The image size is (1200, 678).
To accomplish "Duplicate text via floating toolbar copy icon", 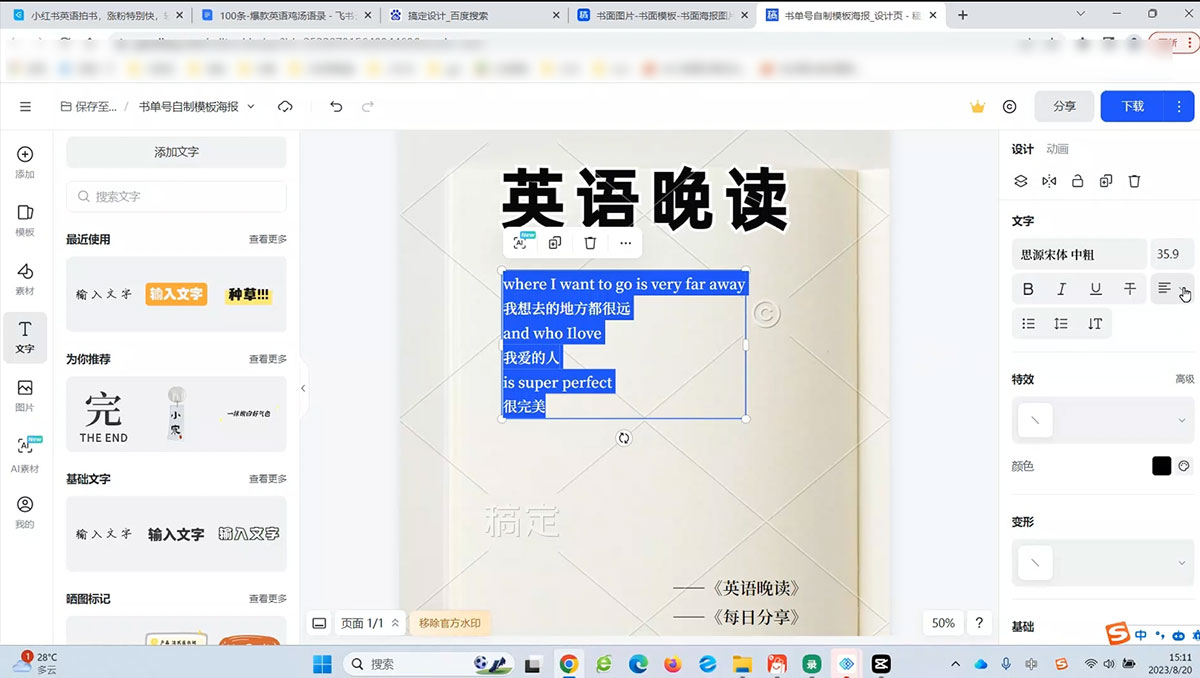I will coord(555,242).
